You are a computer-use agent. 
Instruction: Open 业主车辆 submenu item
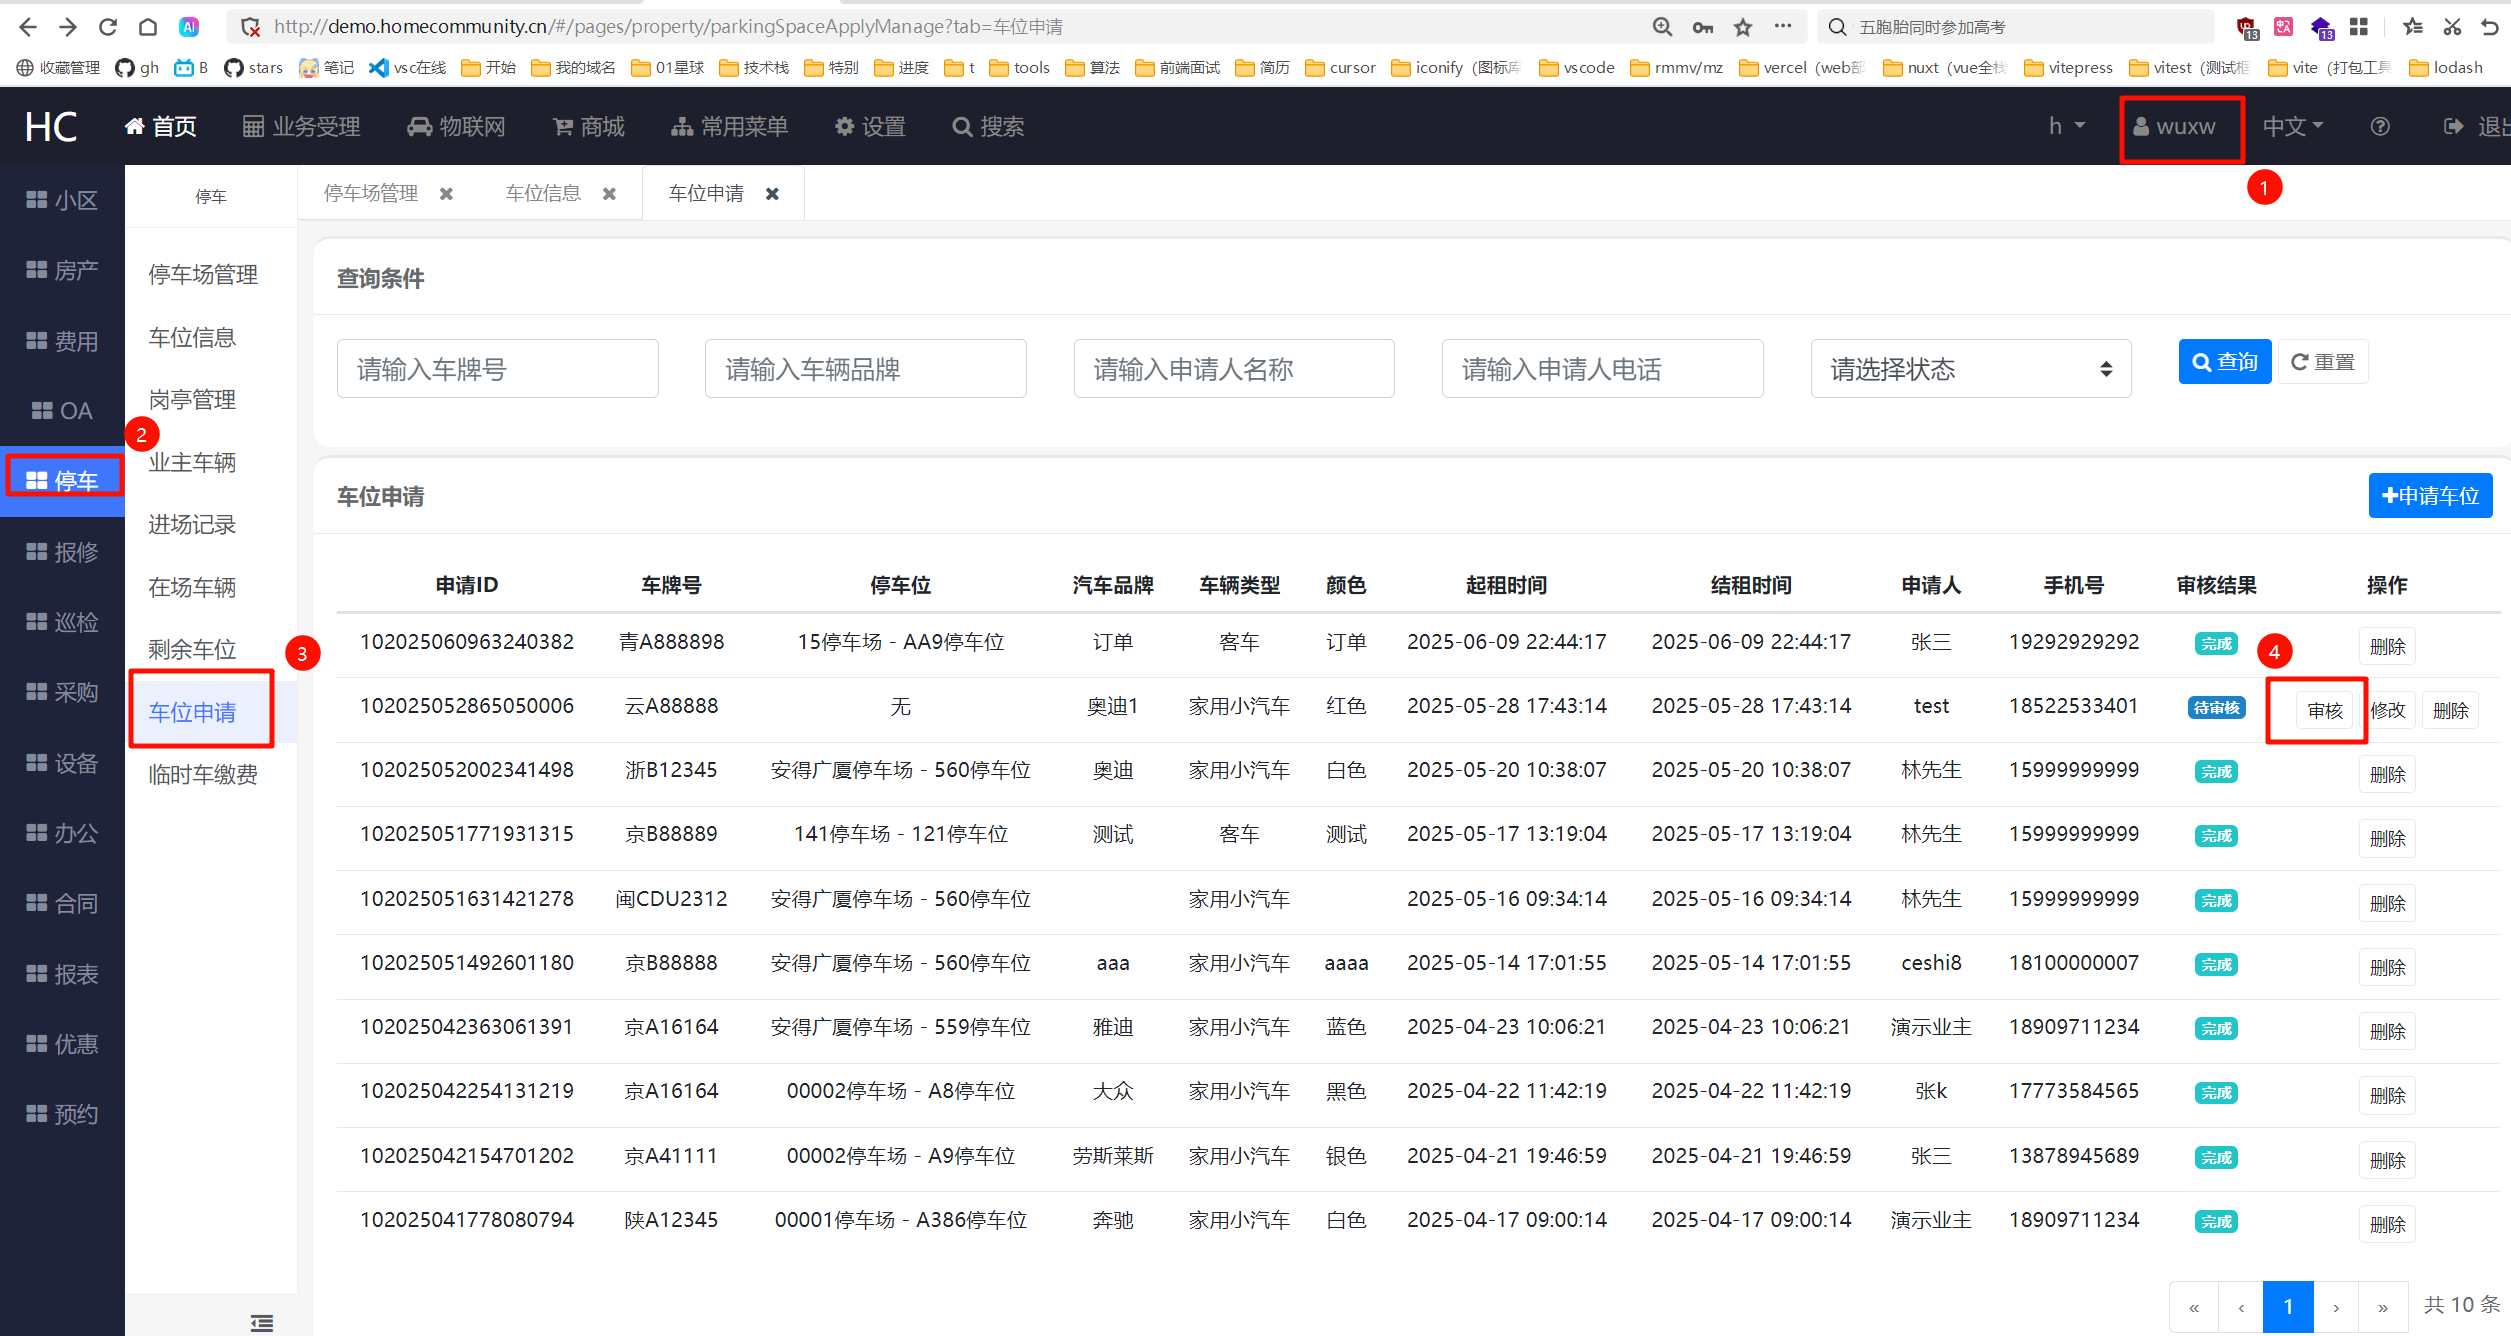192,462
